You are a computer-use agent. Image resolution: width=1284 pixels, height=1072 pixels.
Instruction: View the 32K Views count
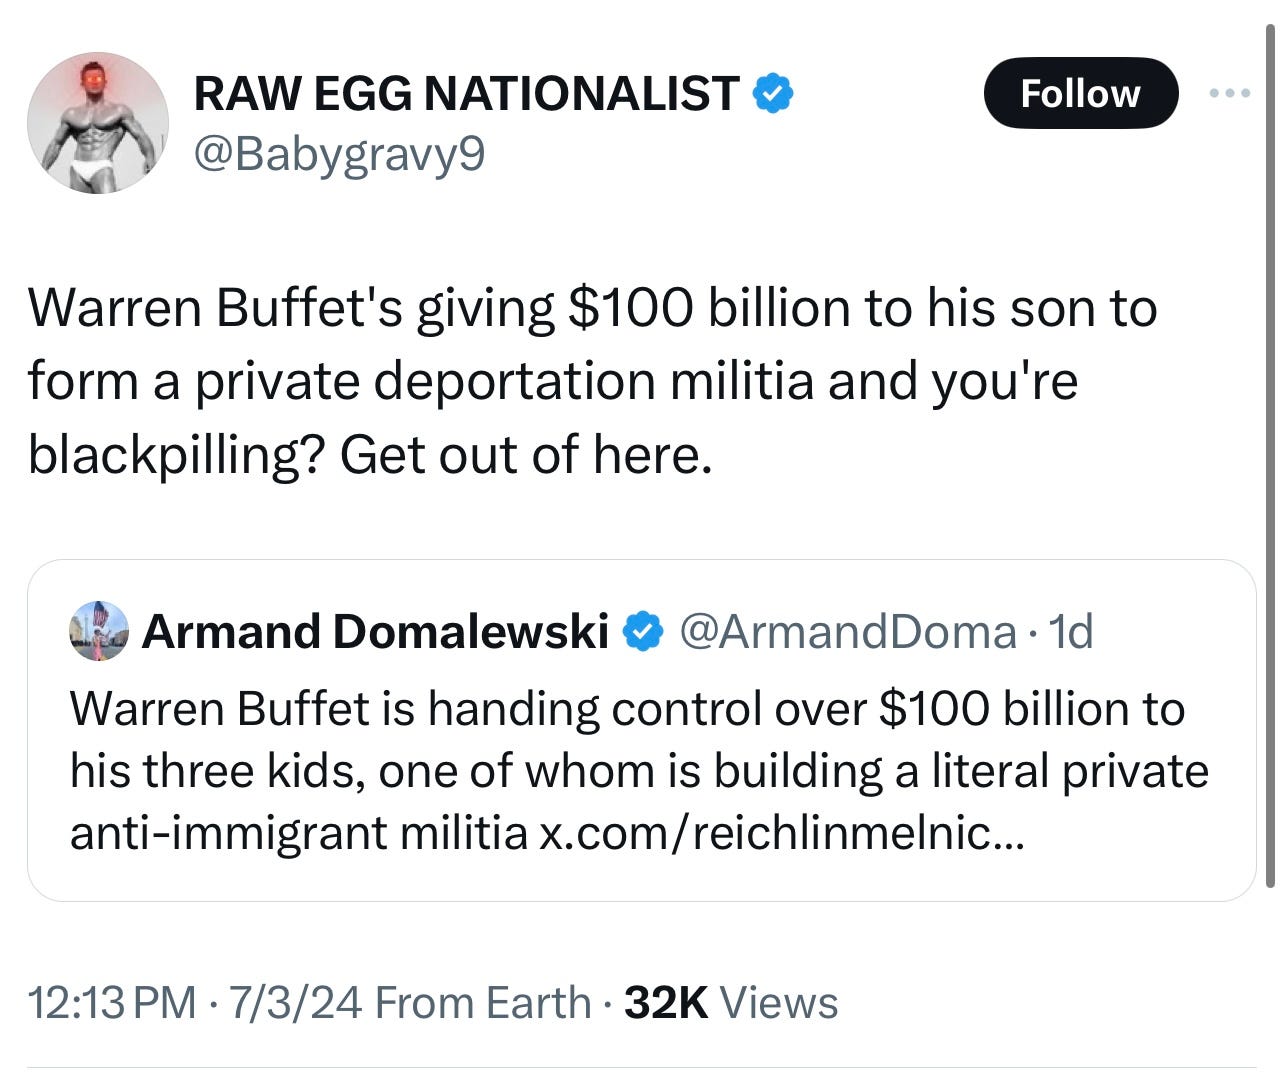(666, 1003)
